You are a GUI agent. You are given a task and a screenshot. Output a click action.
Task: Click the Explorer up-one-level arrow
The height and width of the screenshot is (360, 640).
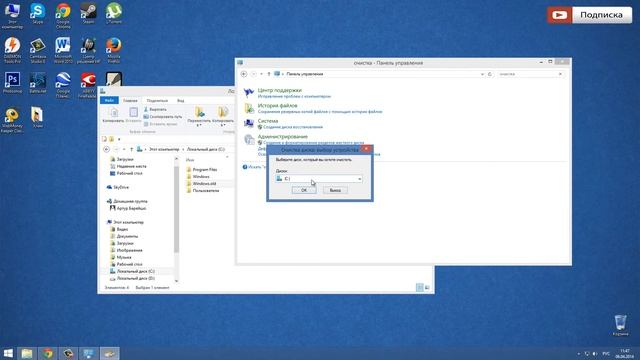(131, 149)
